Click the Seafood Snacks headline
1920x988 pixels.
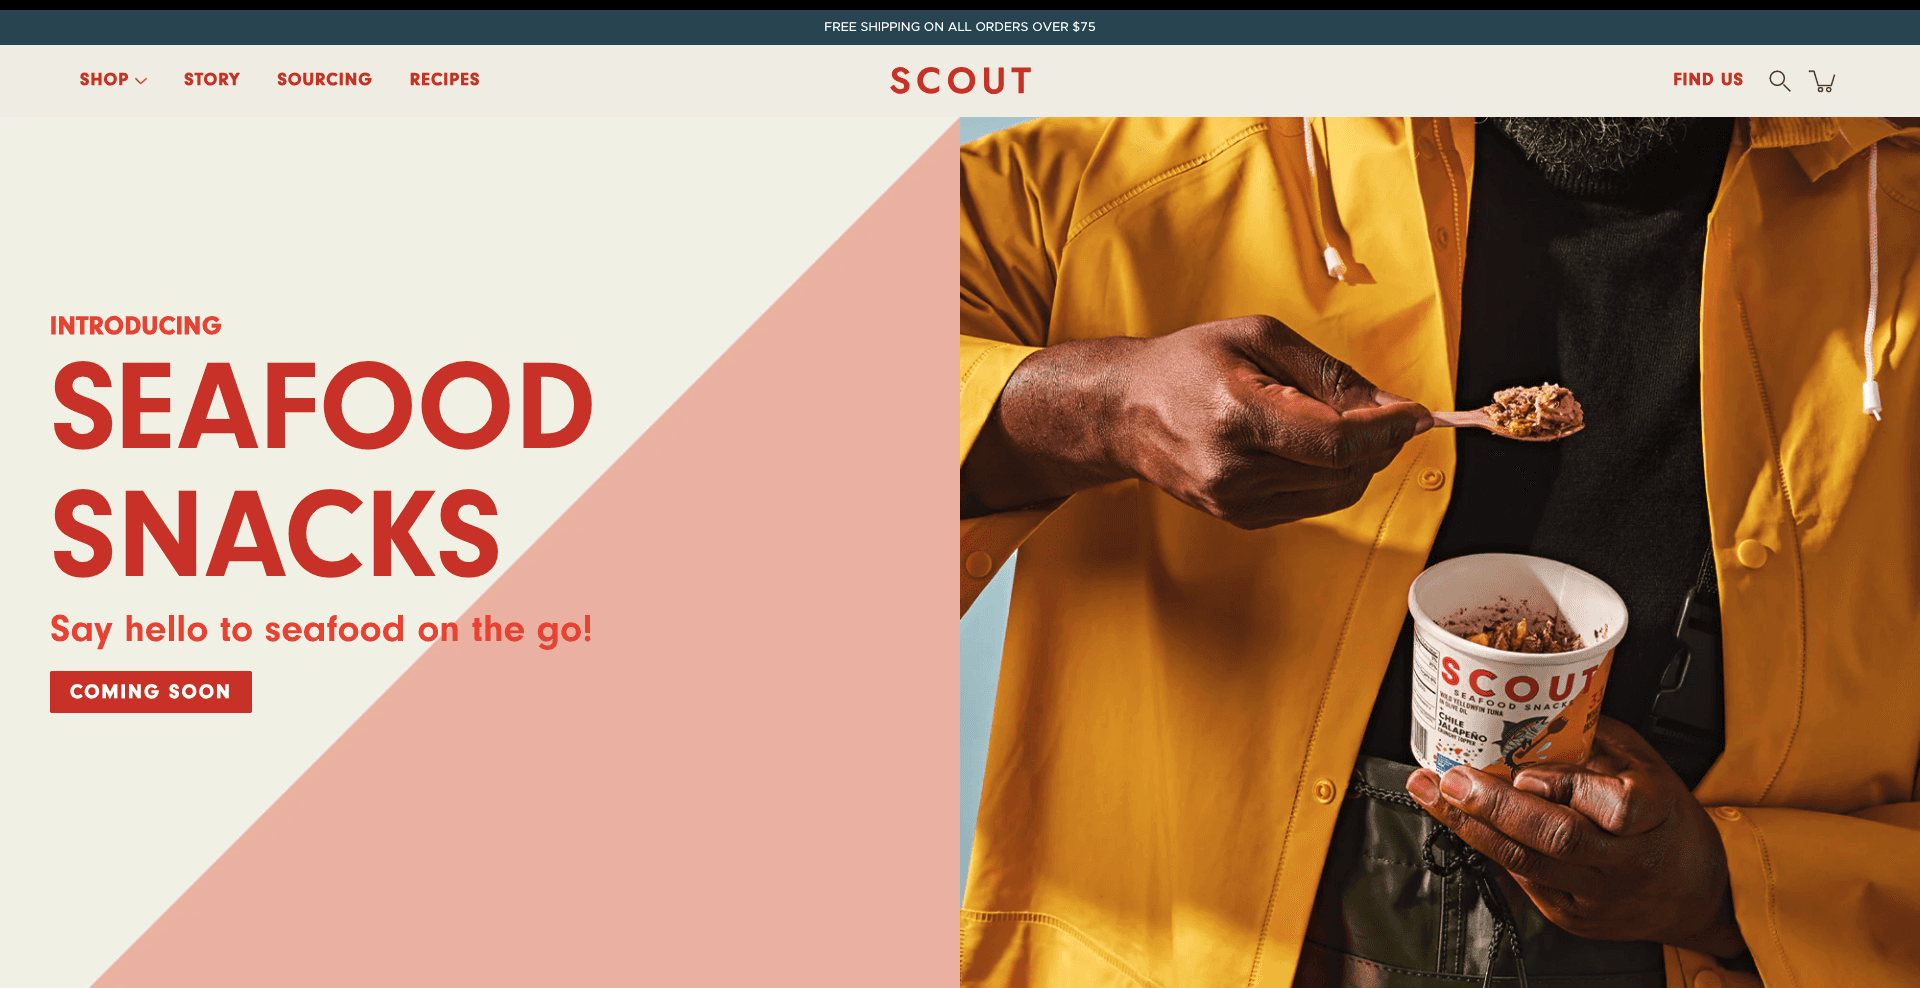click(x=322, y=469)
